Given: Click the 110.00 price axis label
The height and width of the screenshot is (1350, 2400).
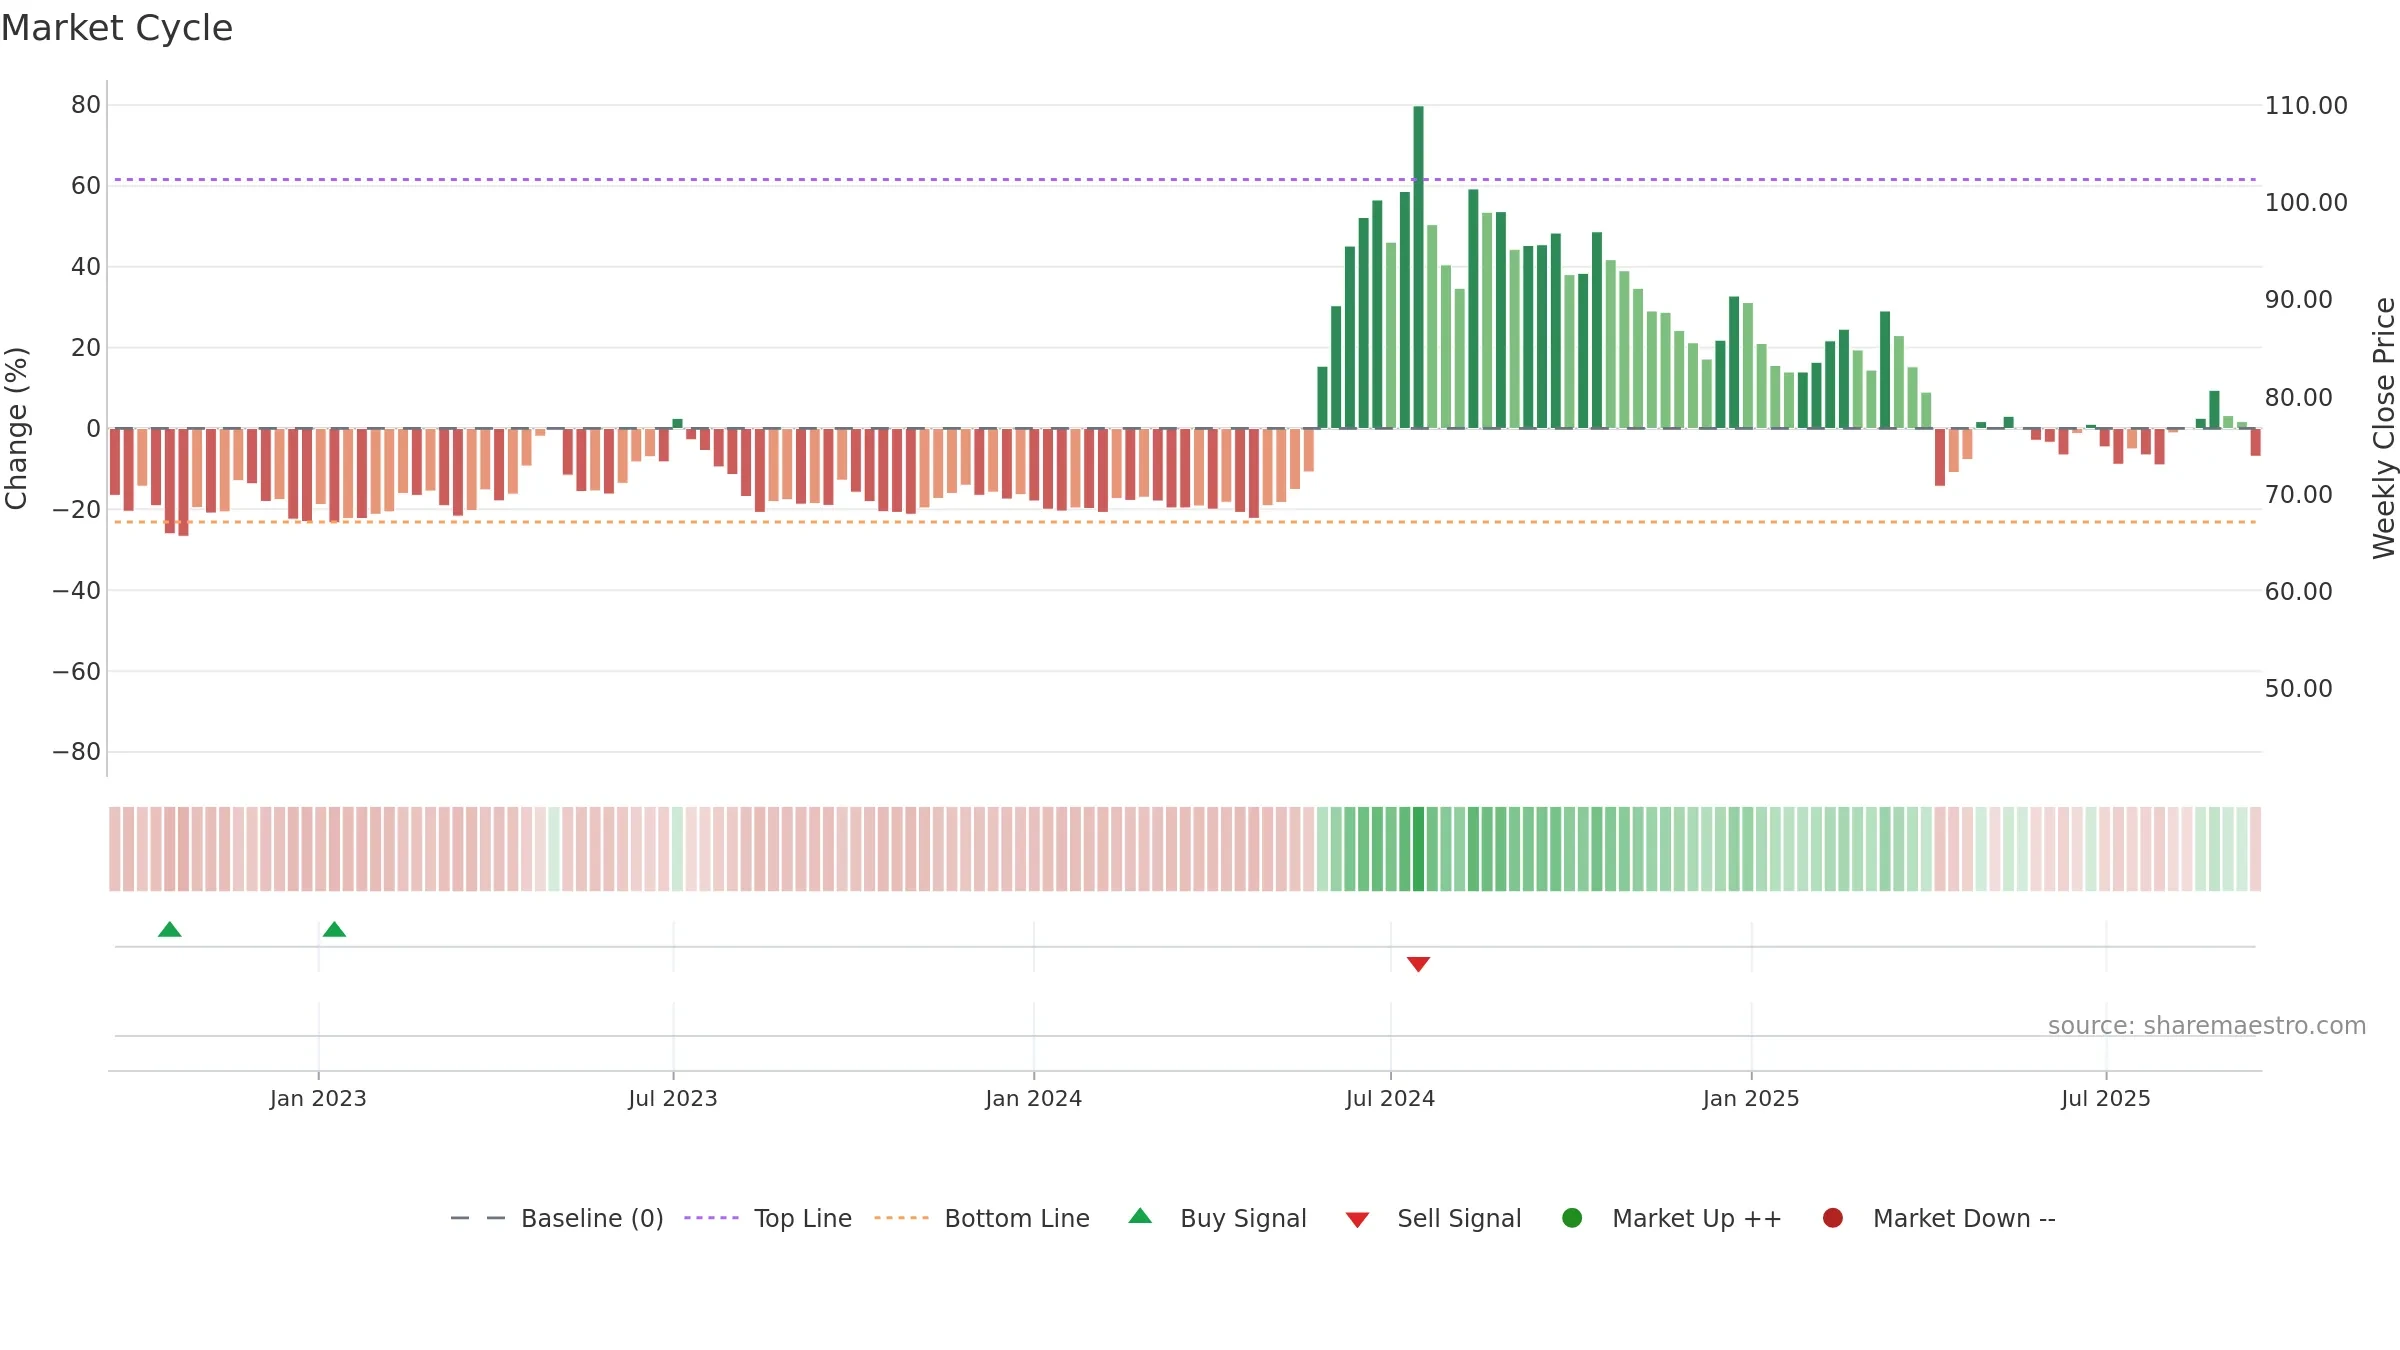Looking at the screenshot, I should [x=2306, y=106].
